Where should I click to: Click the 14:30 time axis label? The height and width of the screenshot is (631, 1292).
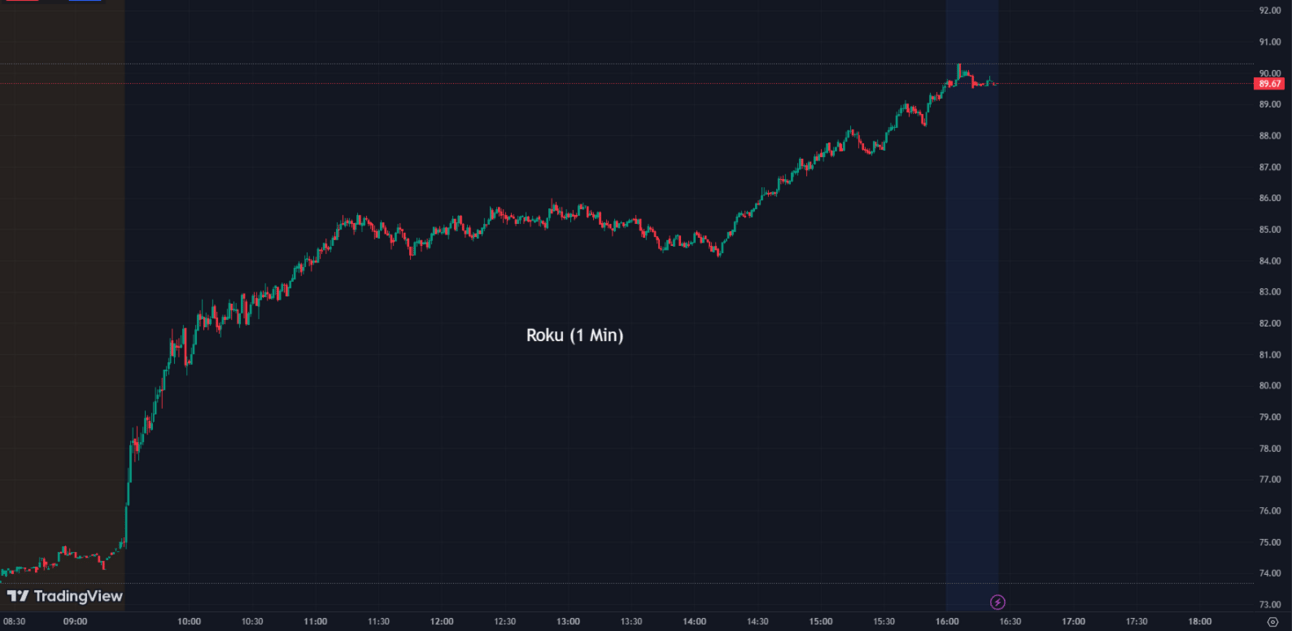(757, 621)
